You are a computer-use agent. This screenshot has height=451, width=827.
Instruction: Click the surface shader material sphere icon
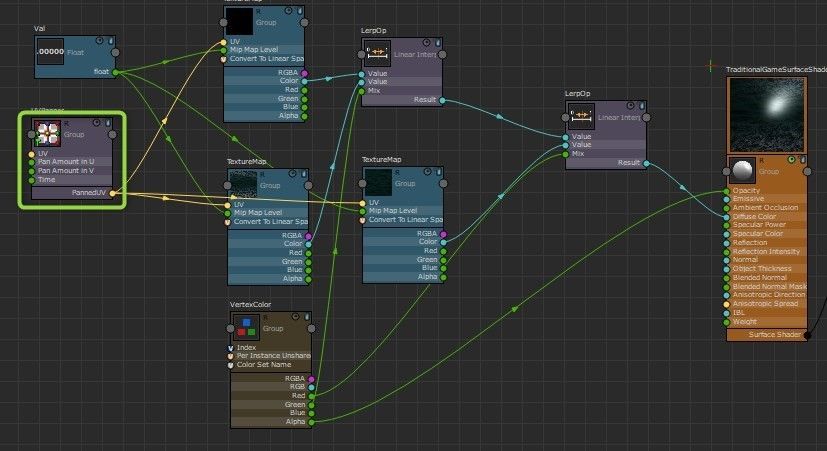pyautogui.click(x=743, y=171)
